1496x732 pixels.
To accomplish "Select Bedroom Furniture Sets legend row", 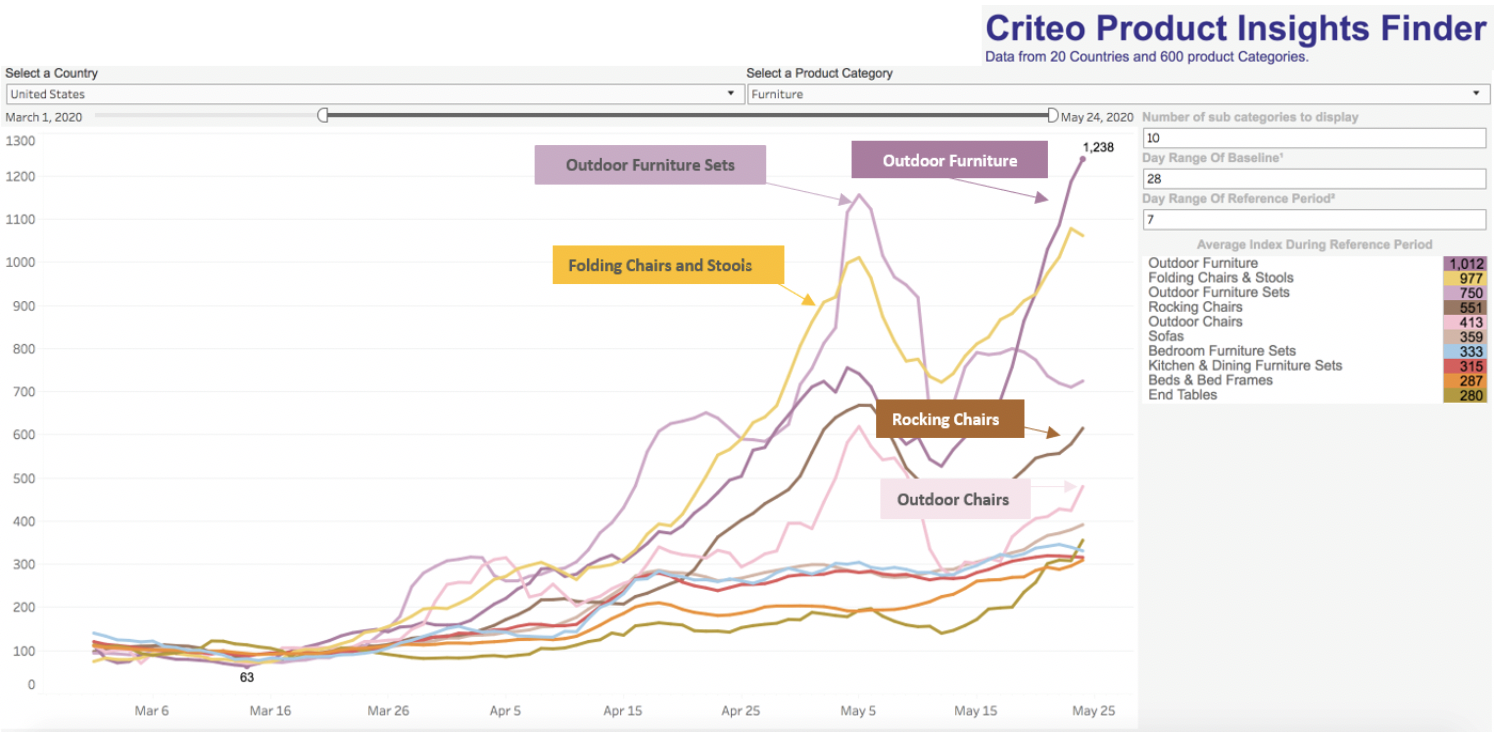I will click(x=1317, y=351).
